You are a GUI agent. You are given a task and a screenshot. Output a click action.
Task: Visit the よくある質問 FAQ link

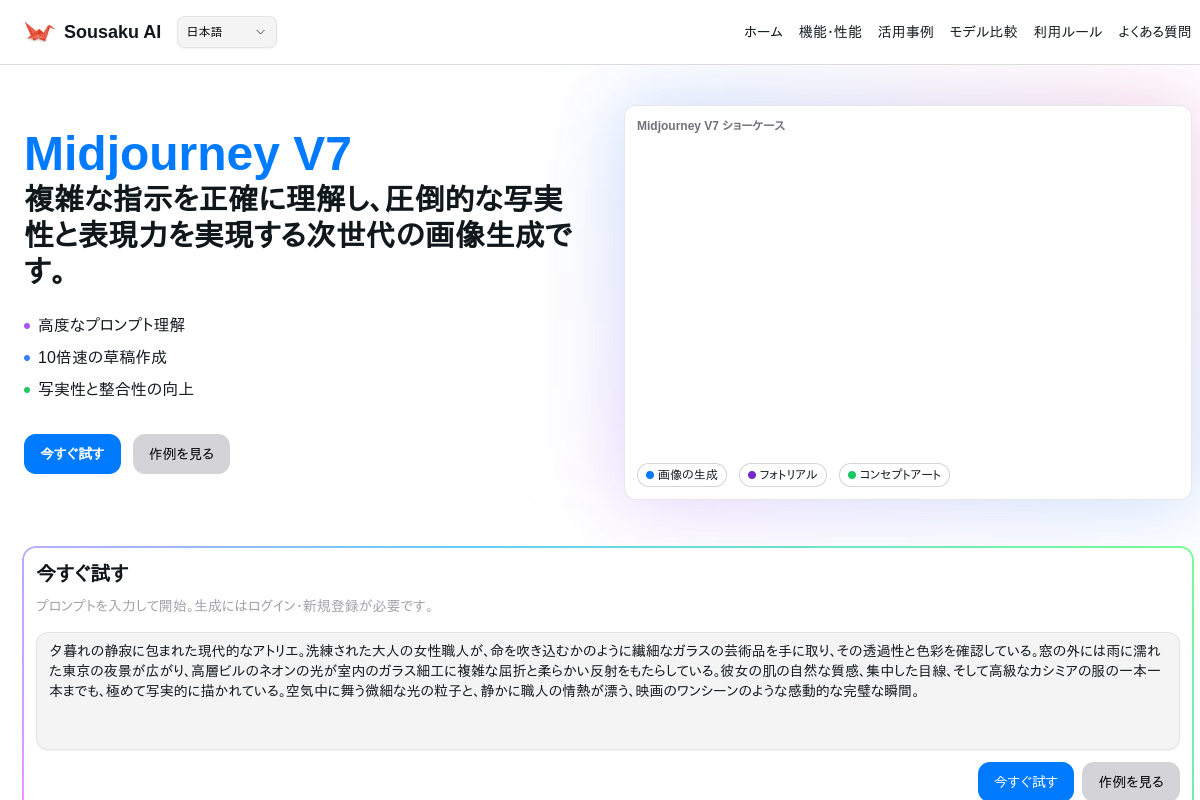coord(1154,32)
